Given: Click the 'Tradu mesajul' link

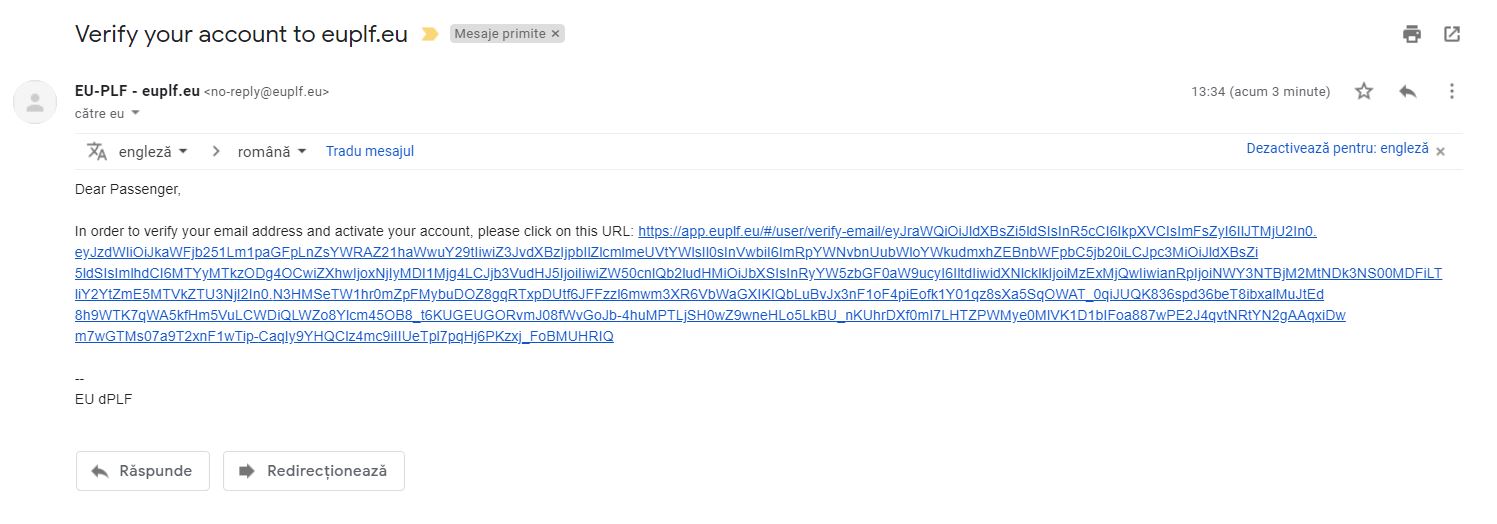Looking at the screenshot, I should tap(370, 151).
